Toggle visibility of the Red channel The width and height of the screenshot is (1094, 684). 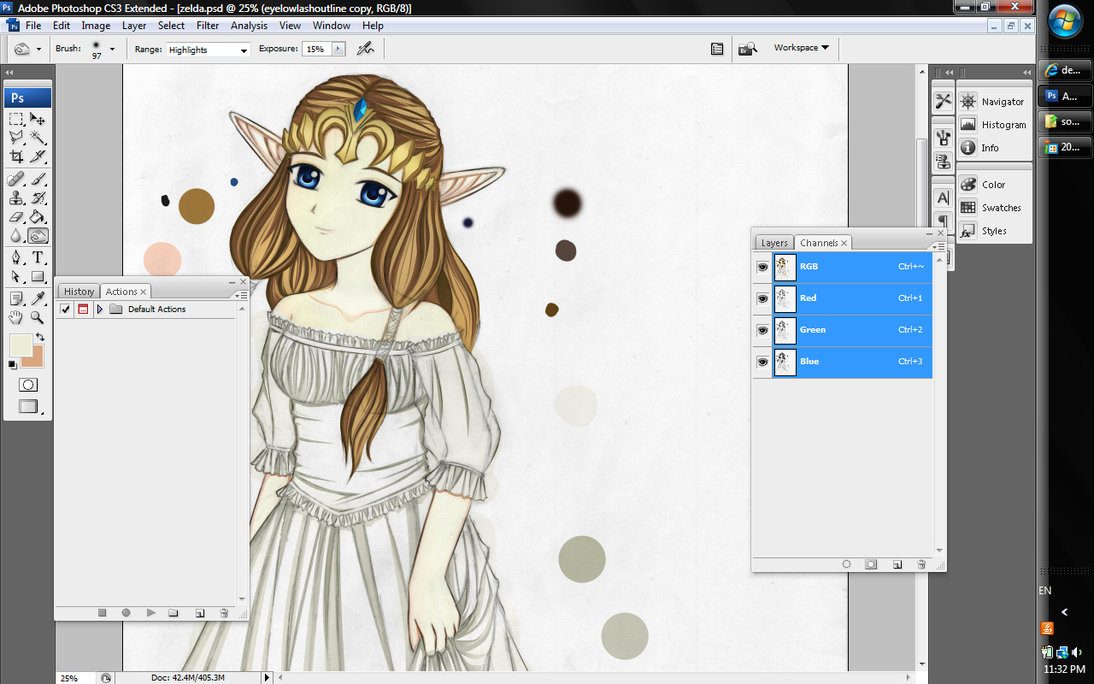coord(763,298)
